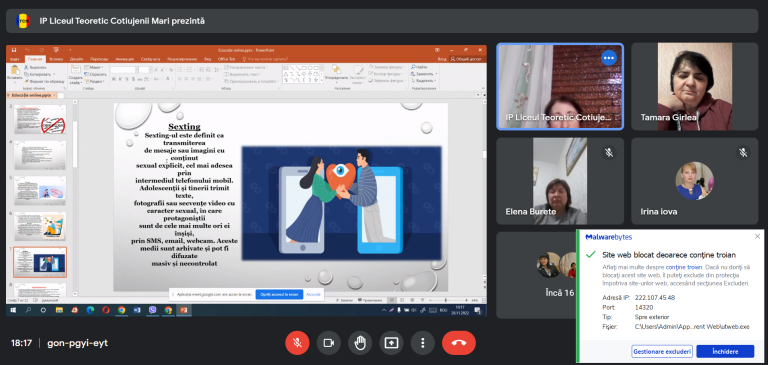Viewport: 768px width, 365px height.
Task: Click the red leave call button
Action: [459, 343]
